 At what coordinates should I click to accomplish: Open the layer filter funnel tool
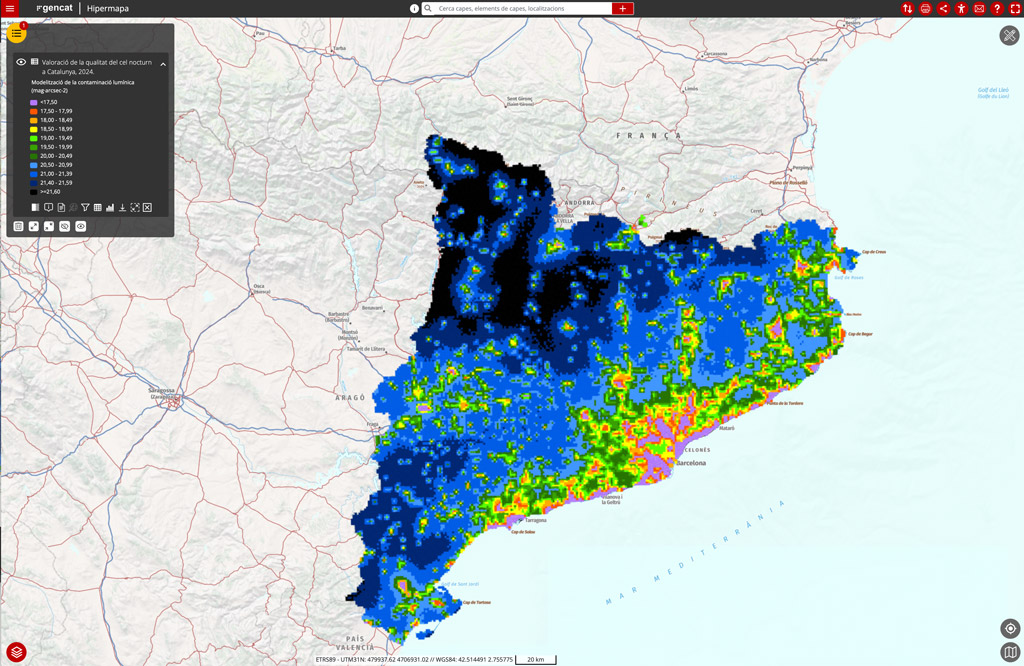pos(85,208)
